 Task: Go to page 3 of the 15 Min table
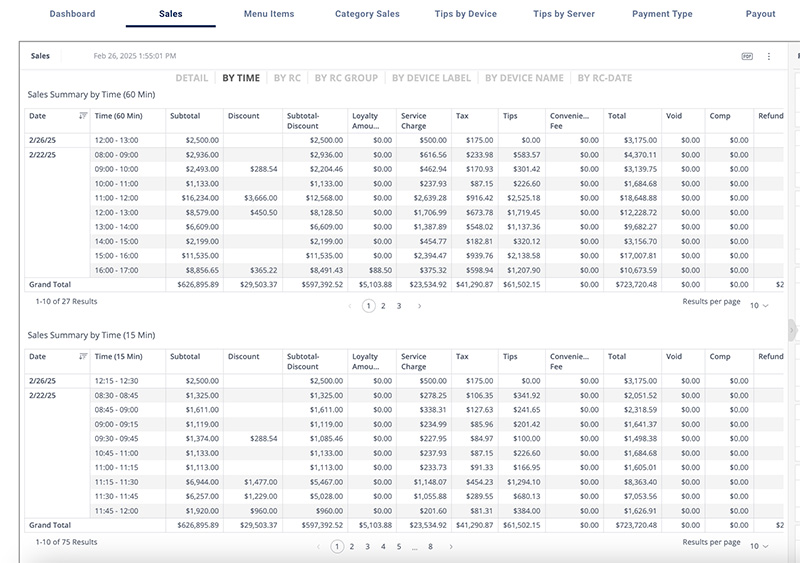[x=367, y=547]
